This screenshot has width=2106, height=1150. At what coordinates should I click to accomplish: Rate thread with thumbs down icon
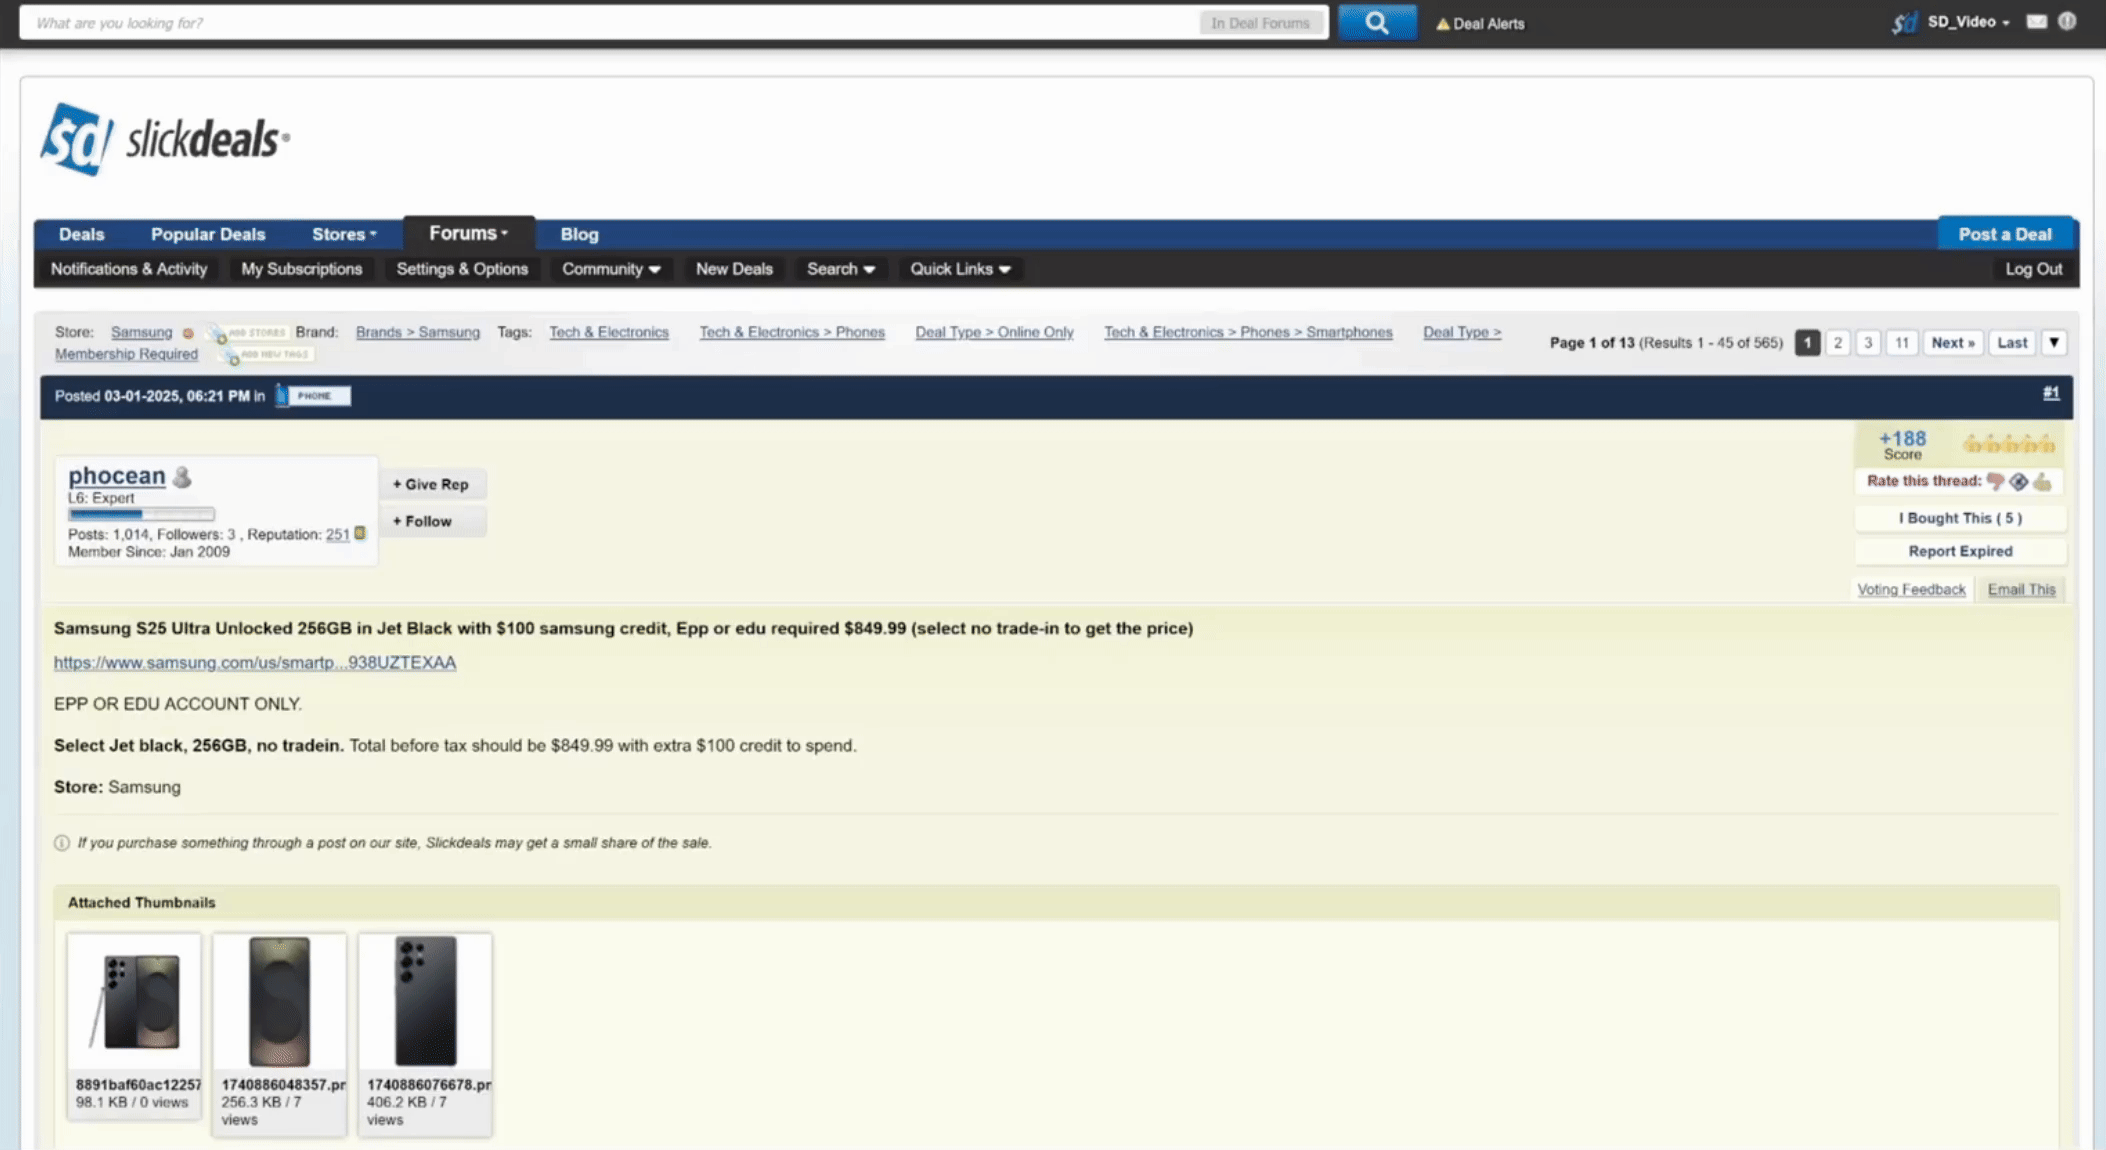[x=1995, y=482]
